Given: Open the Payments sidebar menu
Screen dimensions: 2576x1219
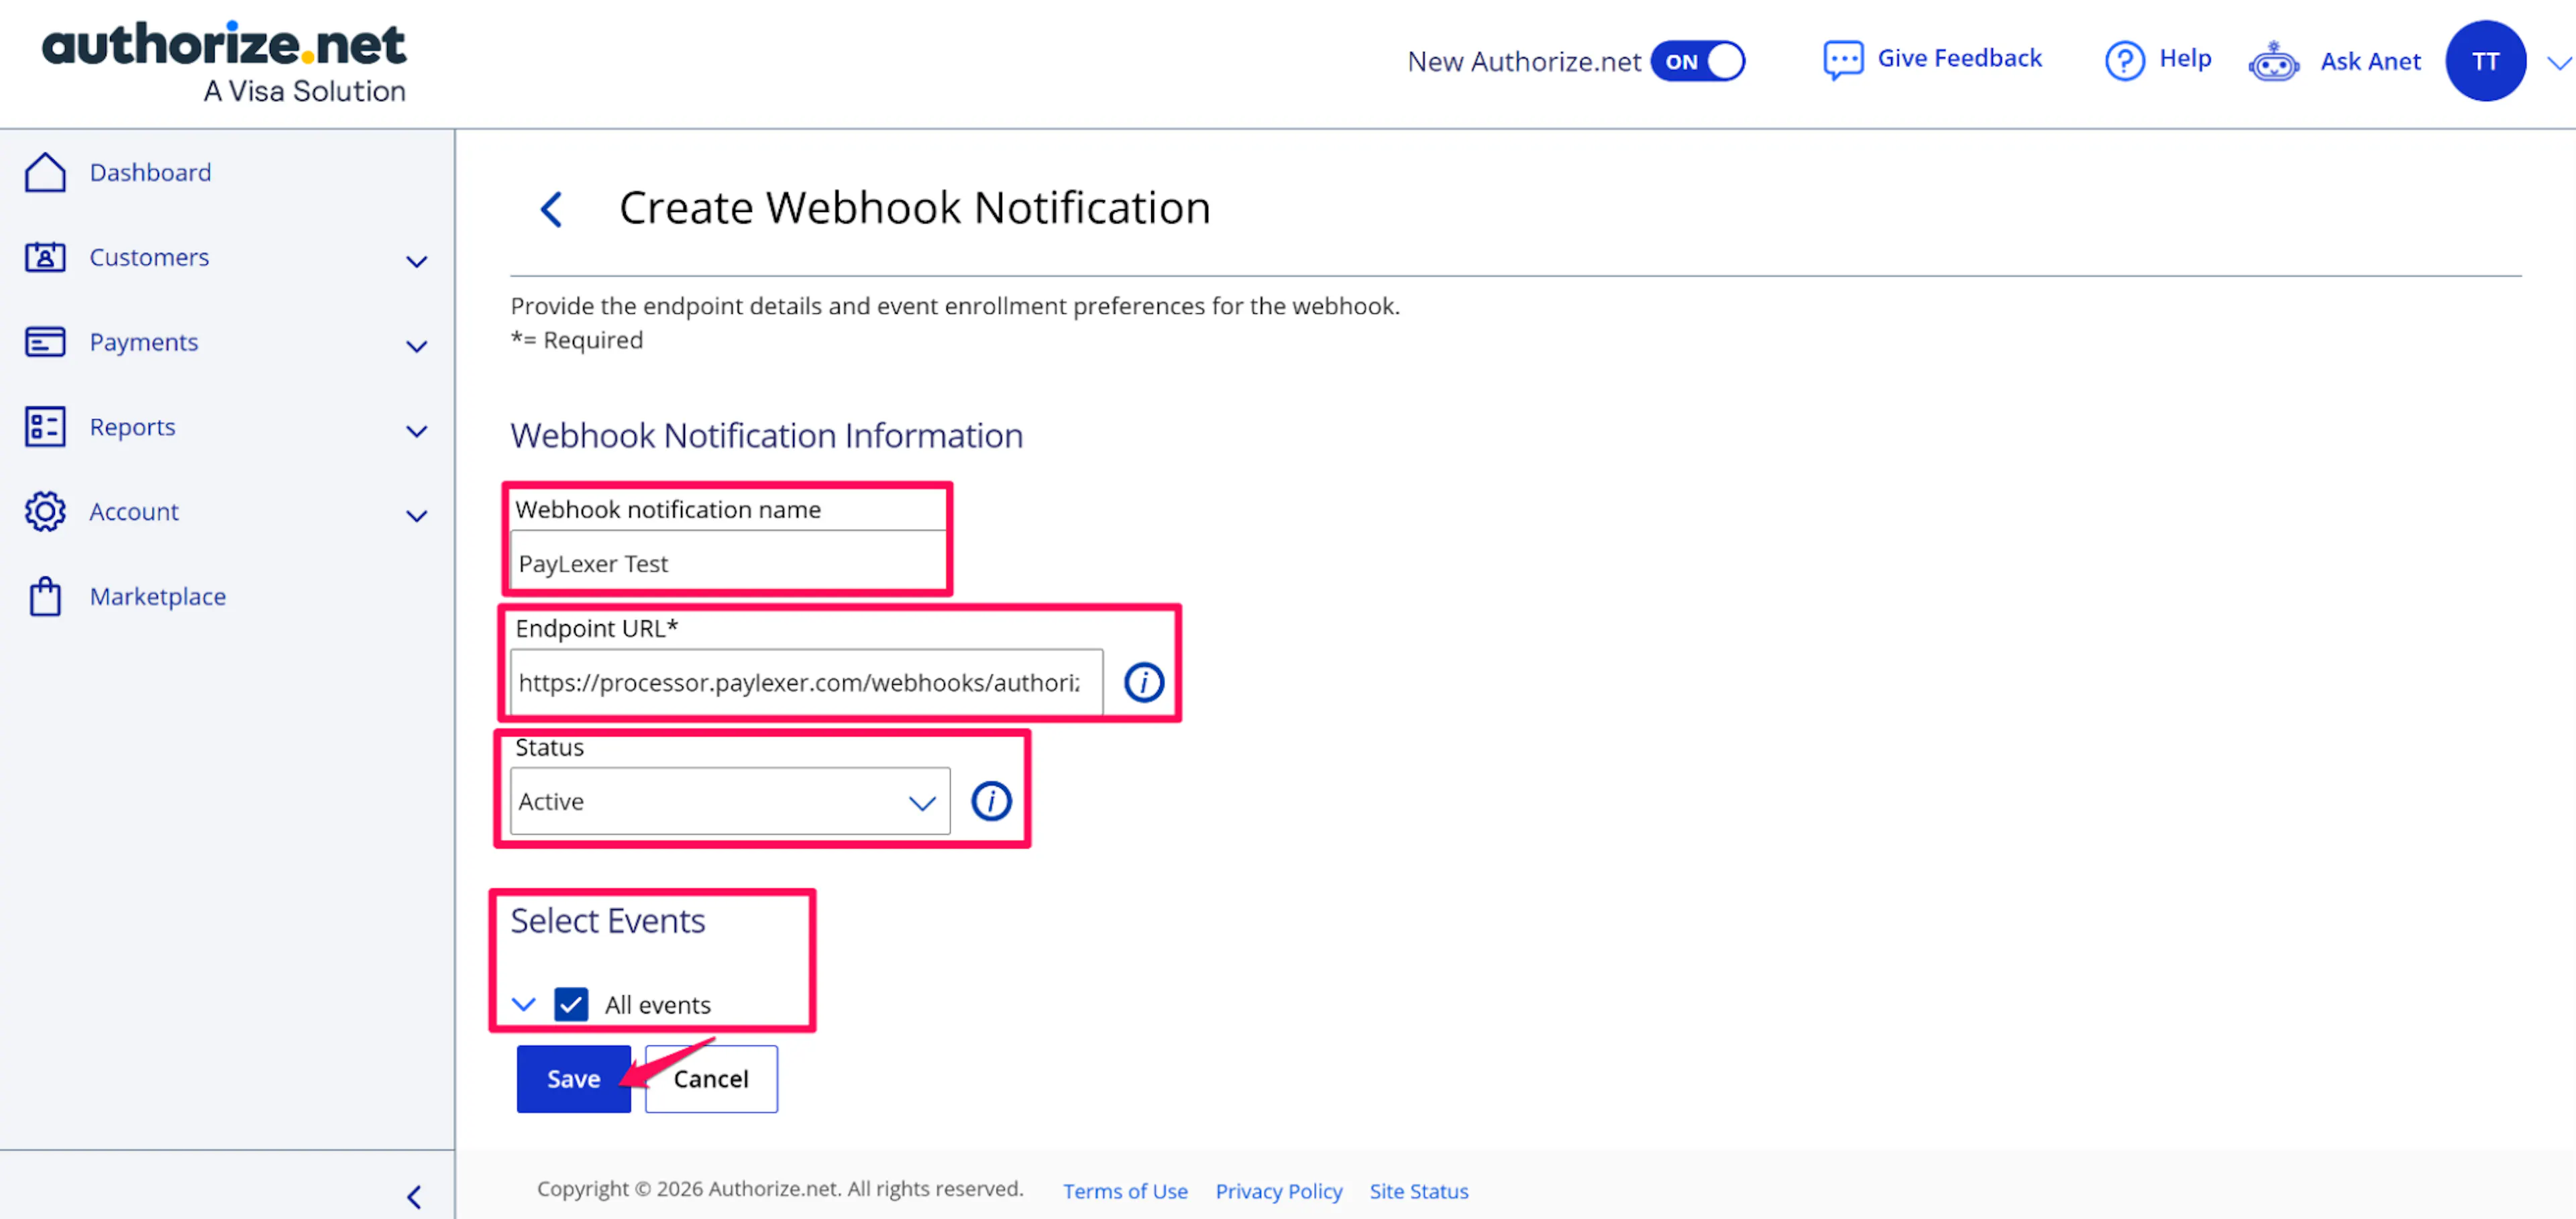Looking at the screenshot, I should tap(144, 342).
